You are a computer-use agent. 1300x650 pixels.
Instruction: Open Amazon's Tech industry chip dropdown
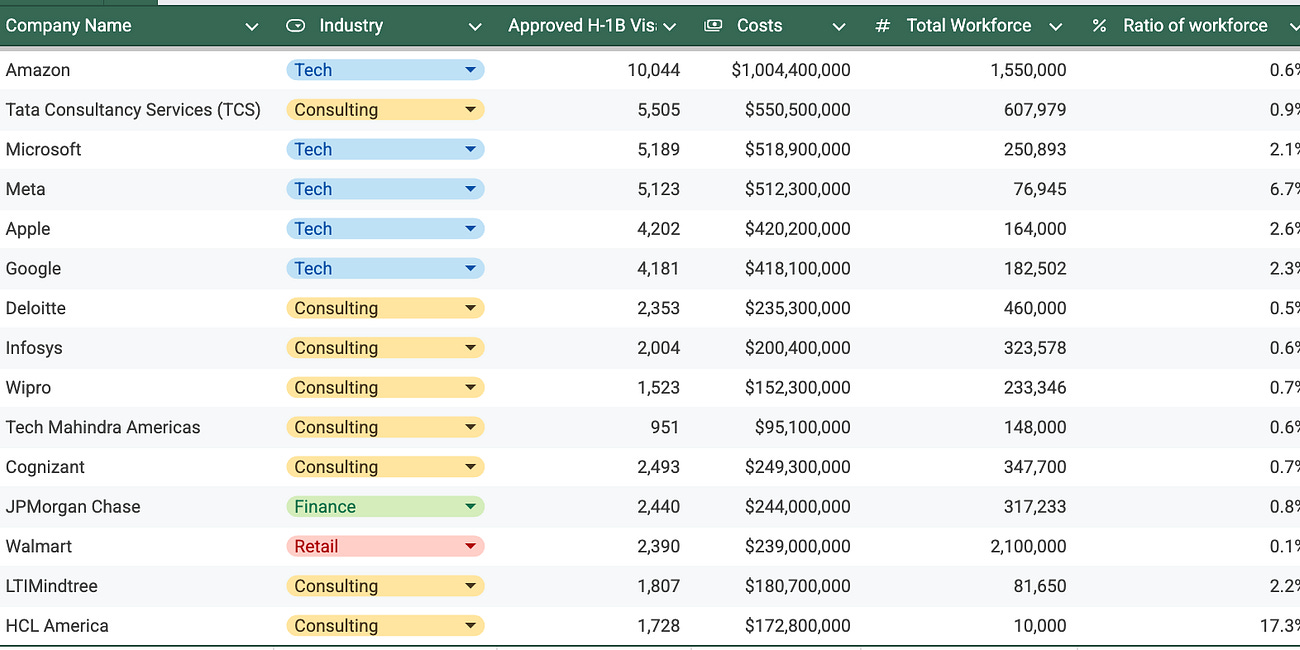point(385,70)
